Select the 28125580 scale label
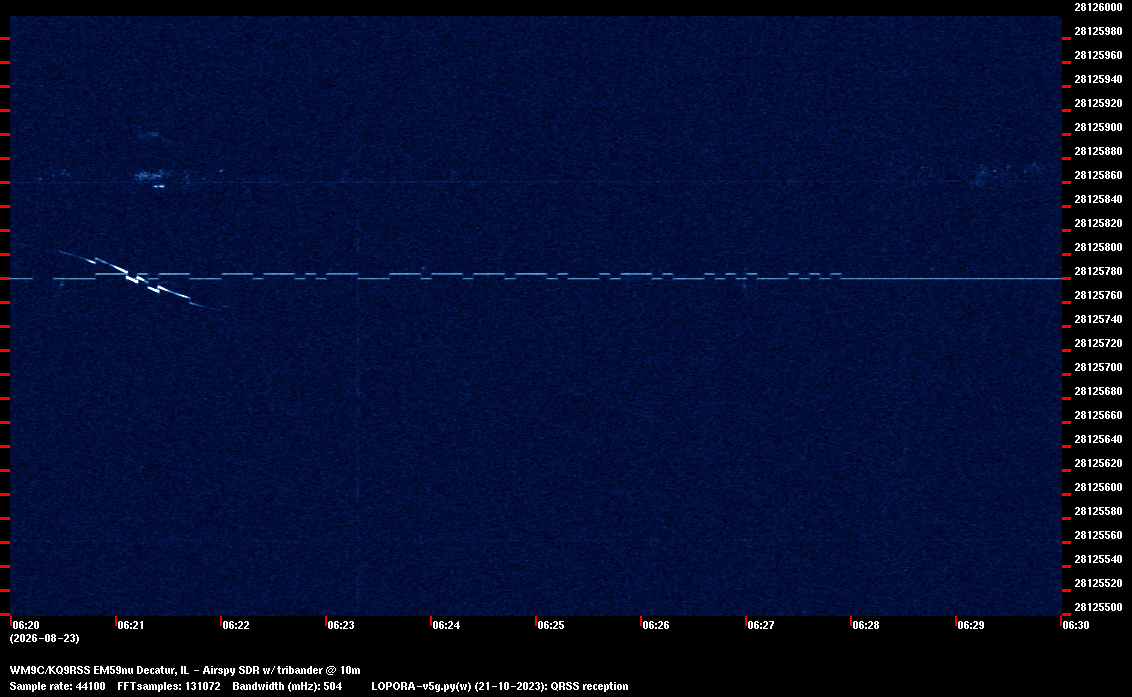The width and height of the screenshot is (1132, 697). [x=1098, y=511]
